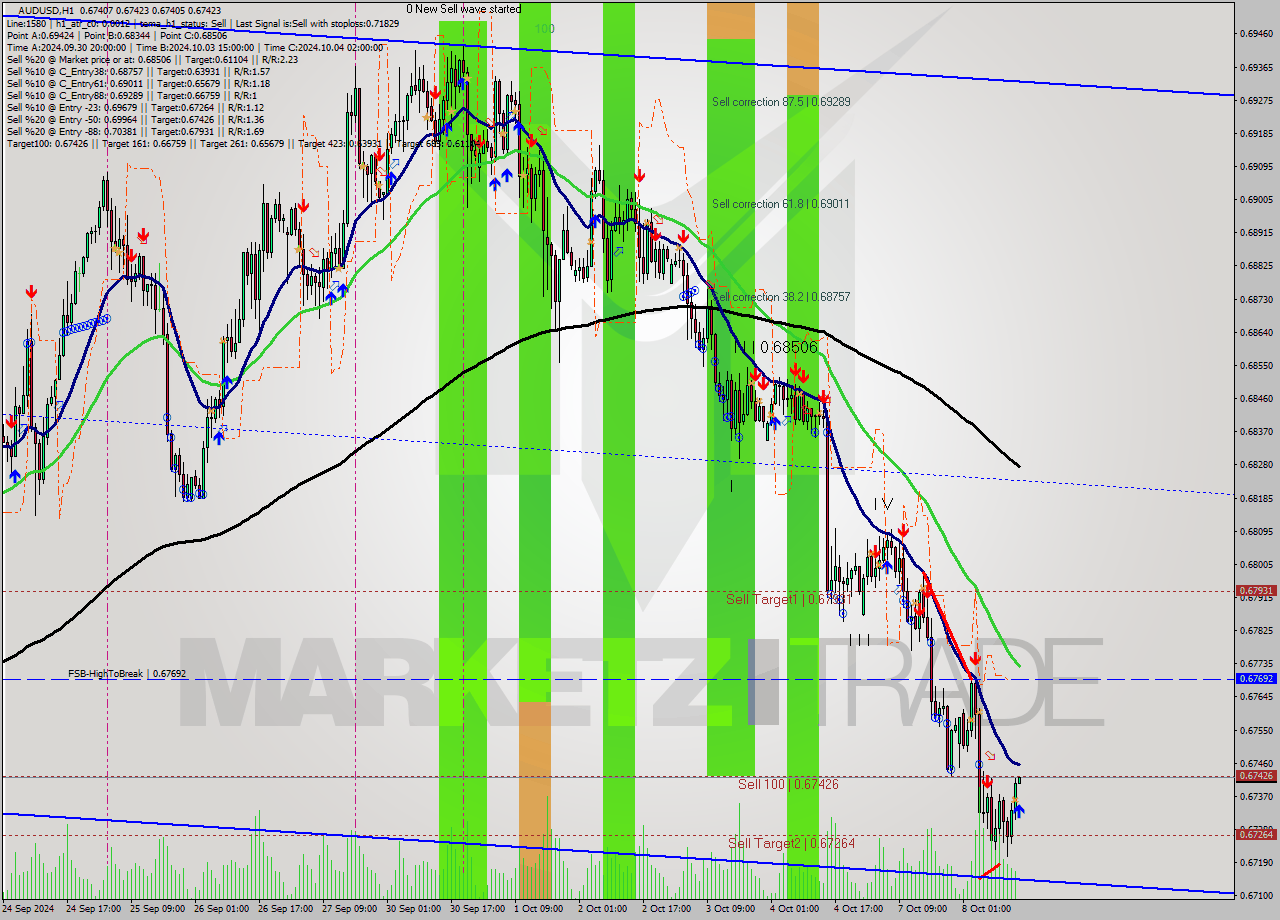
Task: Click the 0.69185 price axis value
Action: 1256,133
